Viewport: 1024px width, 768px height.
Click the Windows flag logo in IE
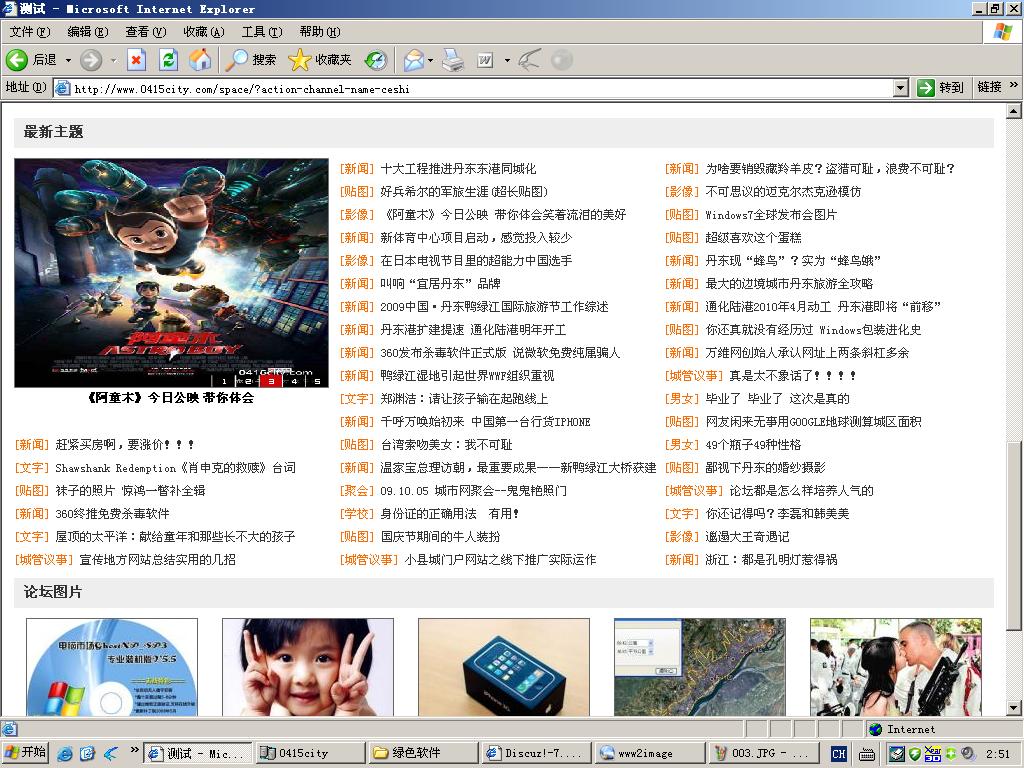[1002, 31]
